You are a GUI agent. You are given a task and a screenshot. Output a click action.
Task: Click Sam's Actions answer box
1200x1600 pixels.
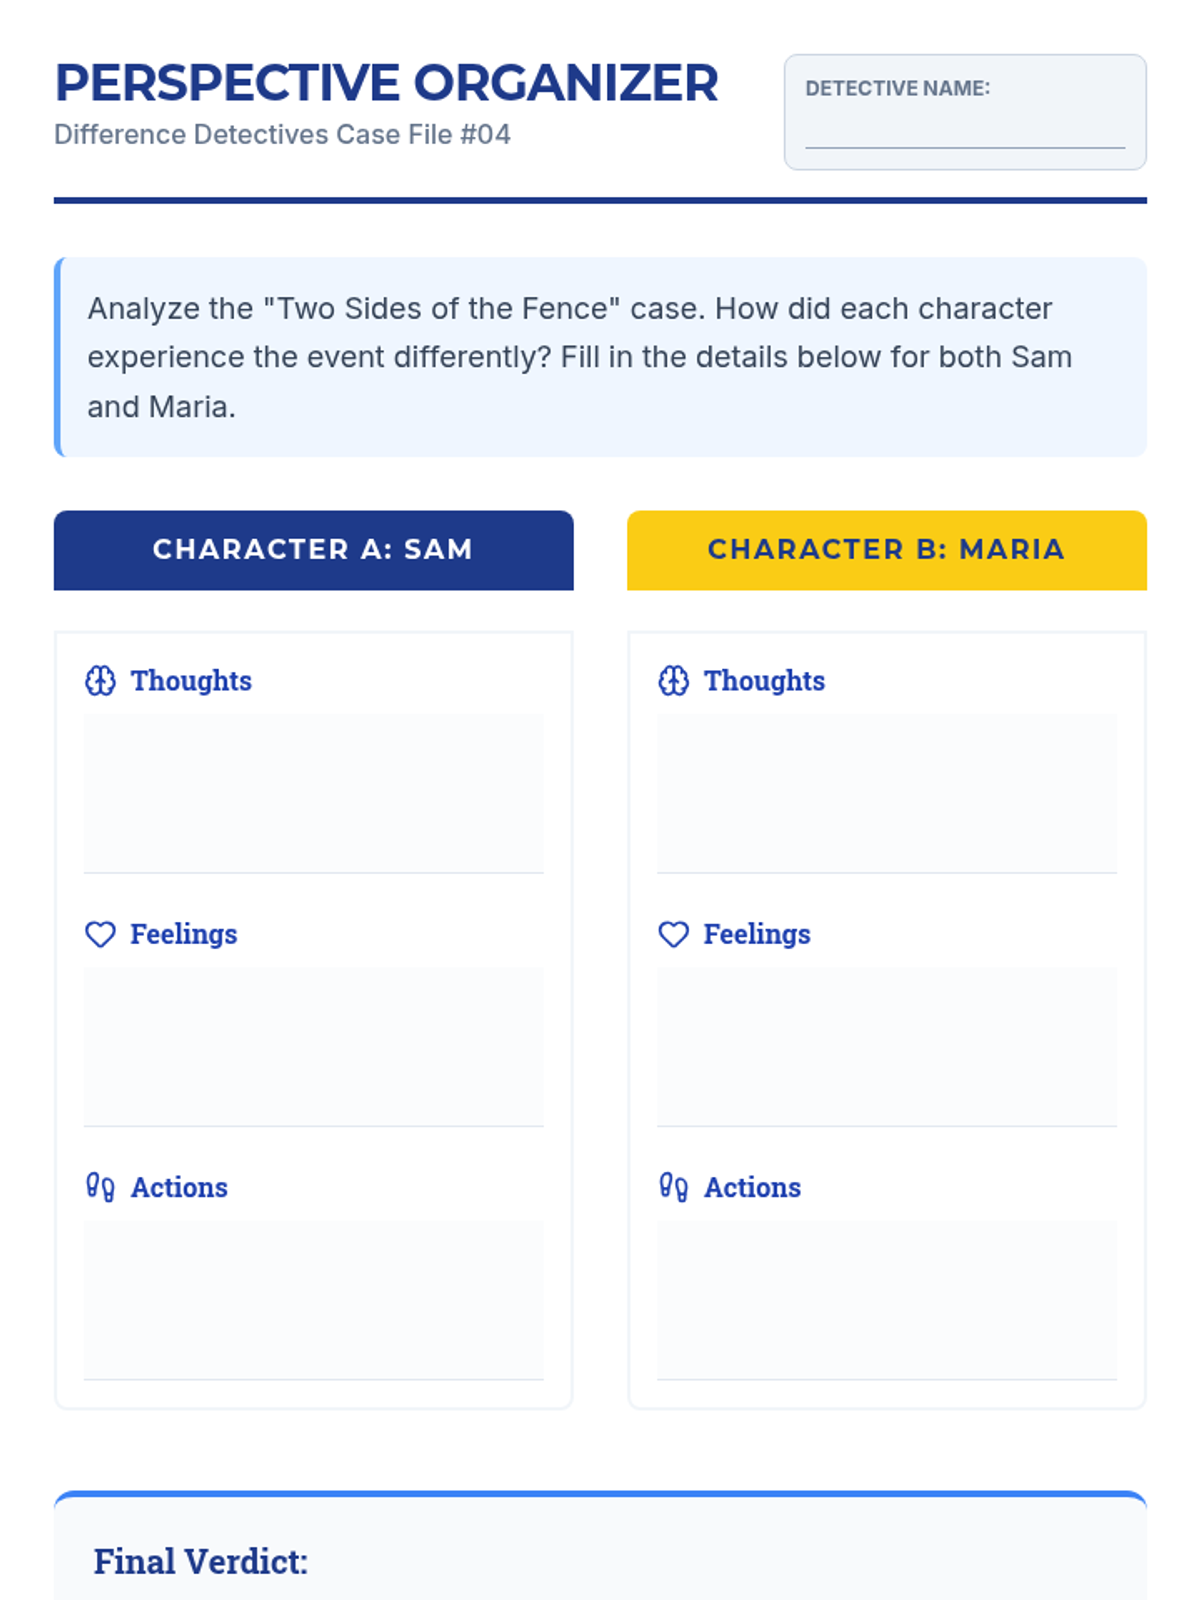pos(314,1300)
